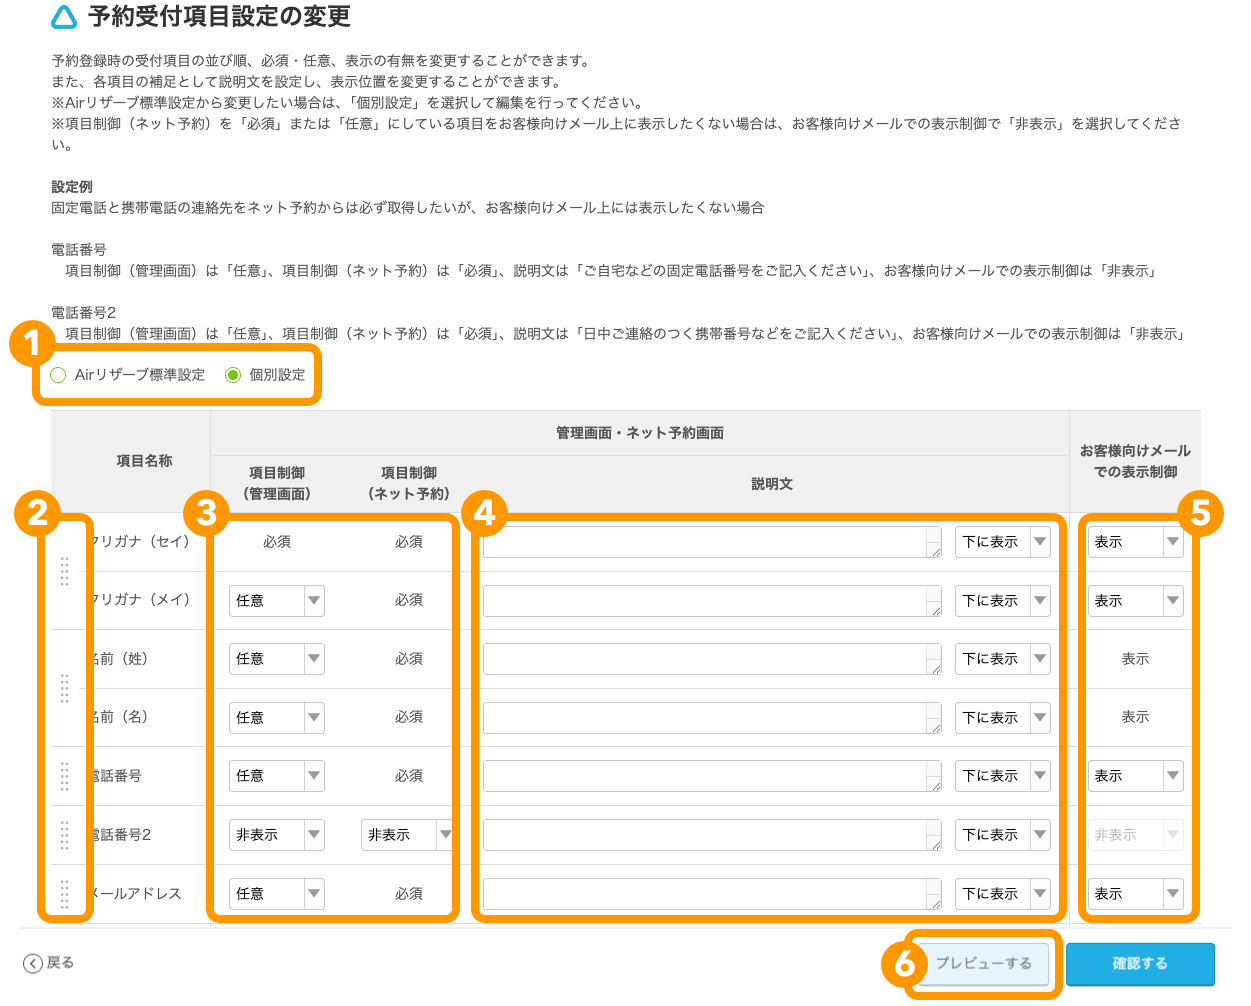Click the drag handle beside フリガナ（セイ）
The image size is (1251, 1006).
(x=65, y=571)
